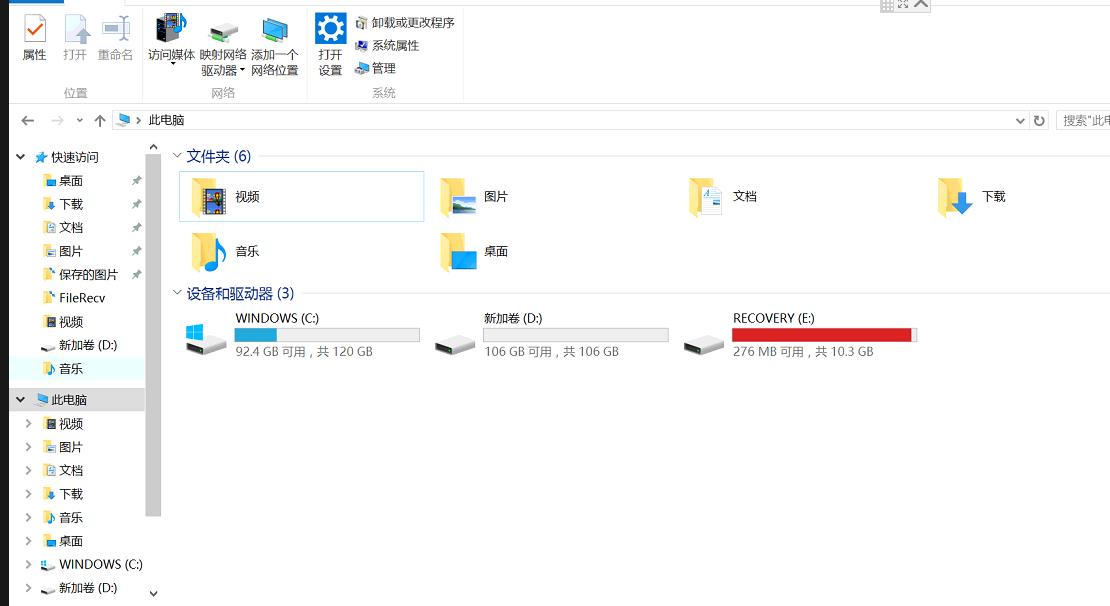Viewport: 1110px width, 606px height.
Task: Select the 下载 folder icon in main pane
Action: tap(956, 197)
